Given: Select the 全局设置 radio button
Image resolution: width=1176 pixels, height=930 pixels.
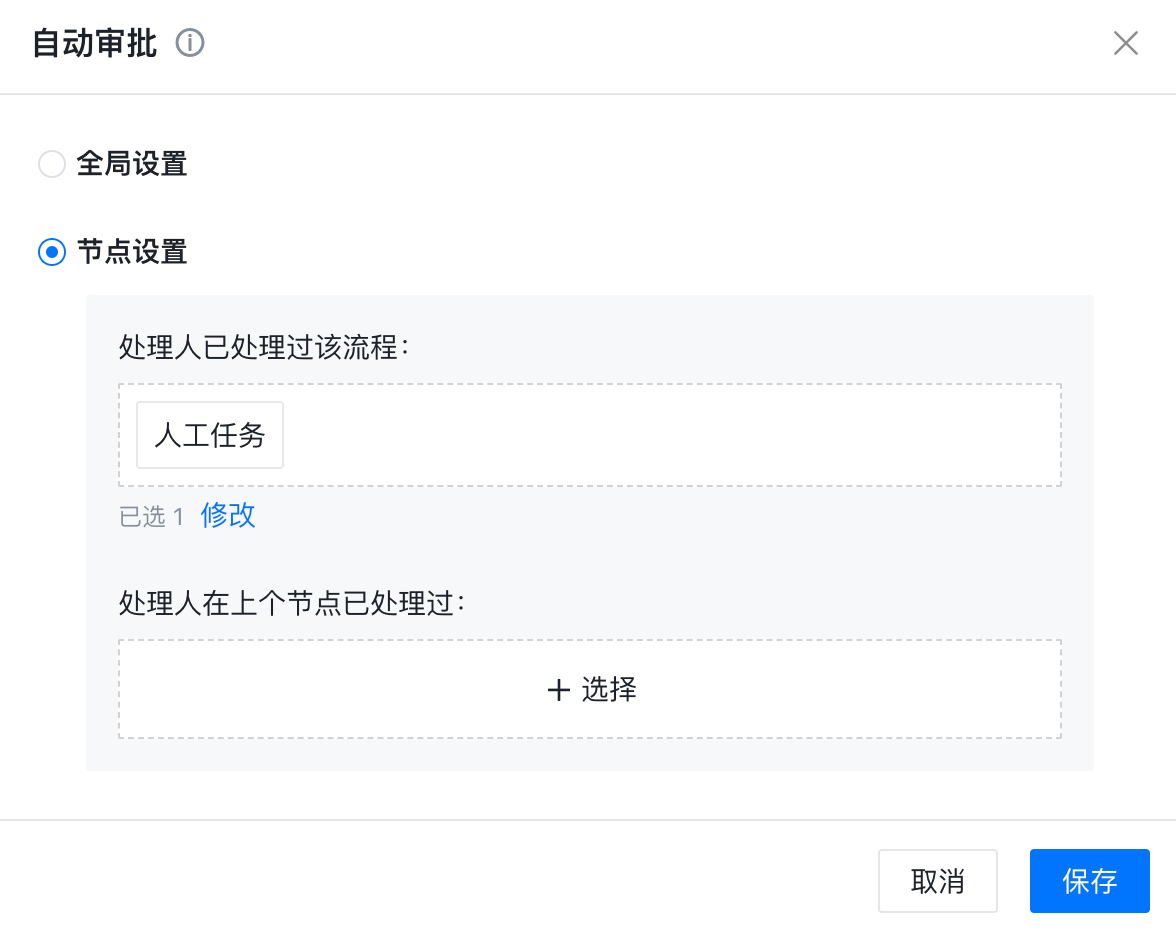Looking at the screenshot, I should (x=51, y=164).
